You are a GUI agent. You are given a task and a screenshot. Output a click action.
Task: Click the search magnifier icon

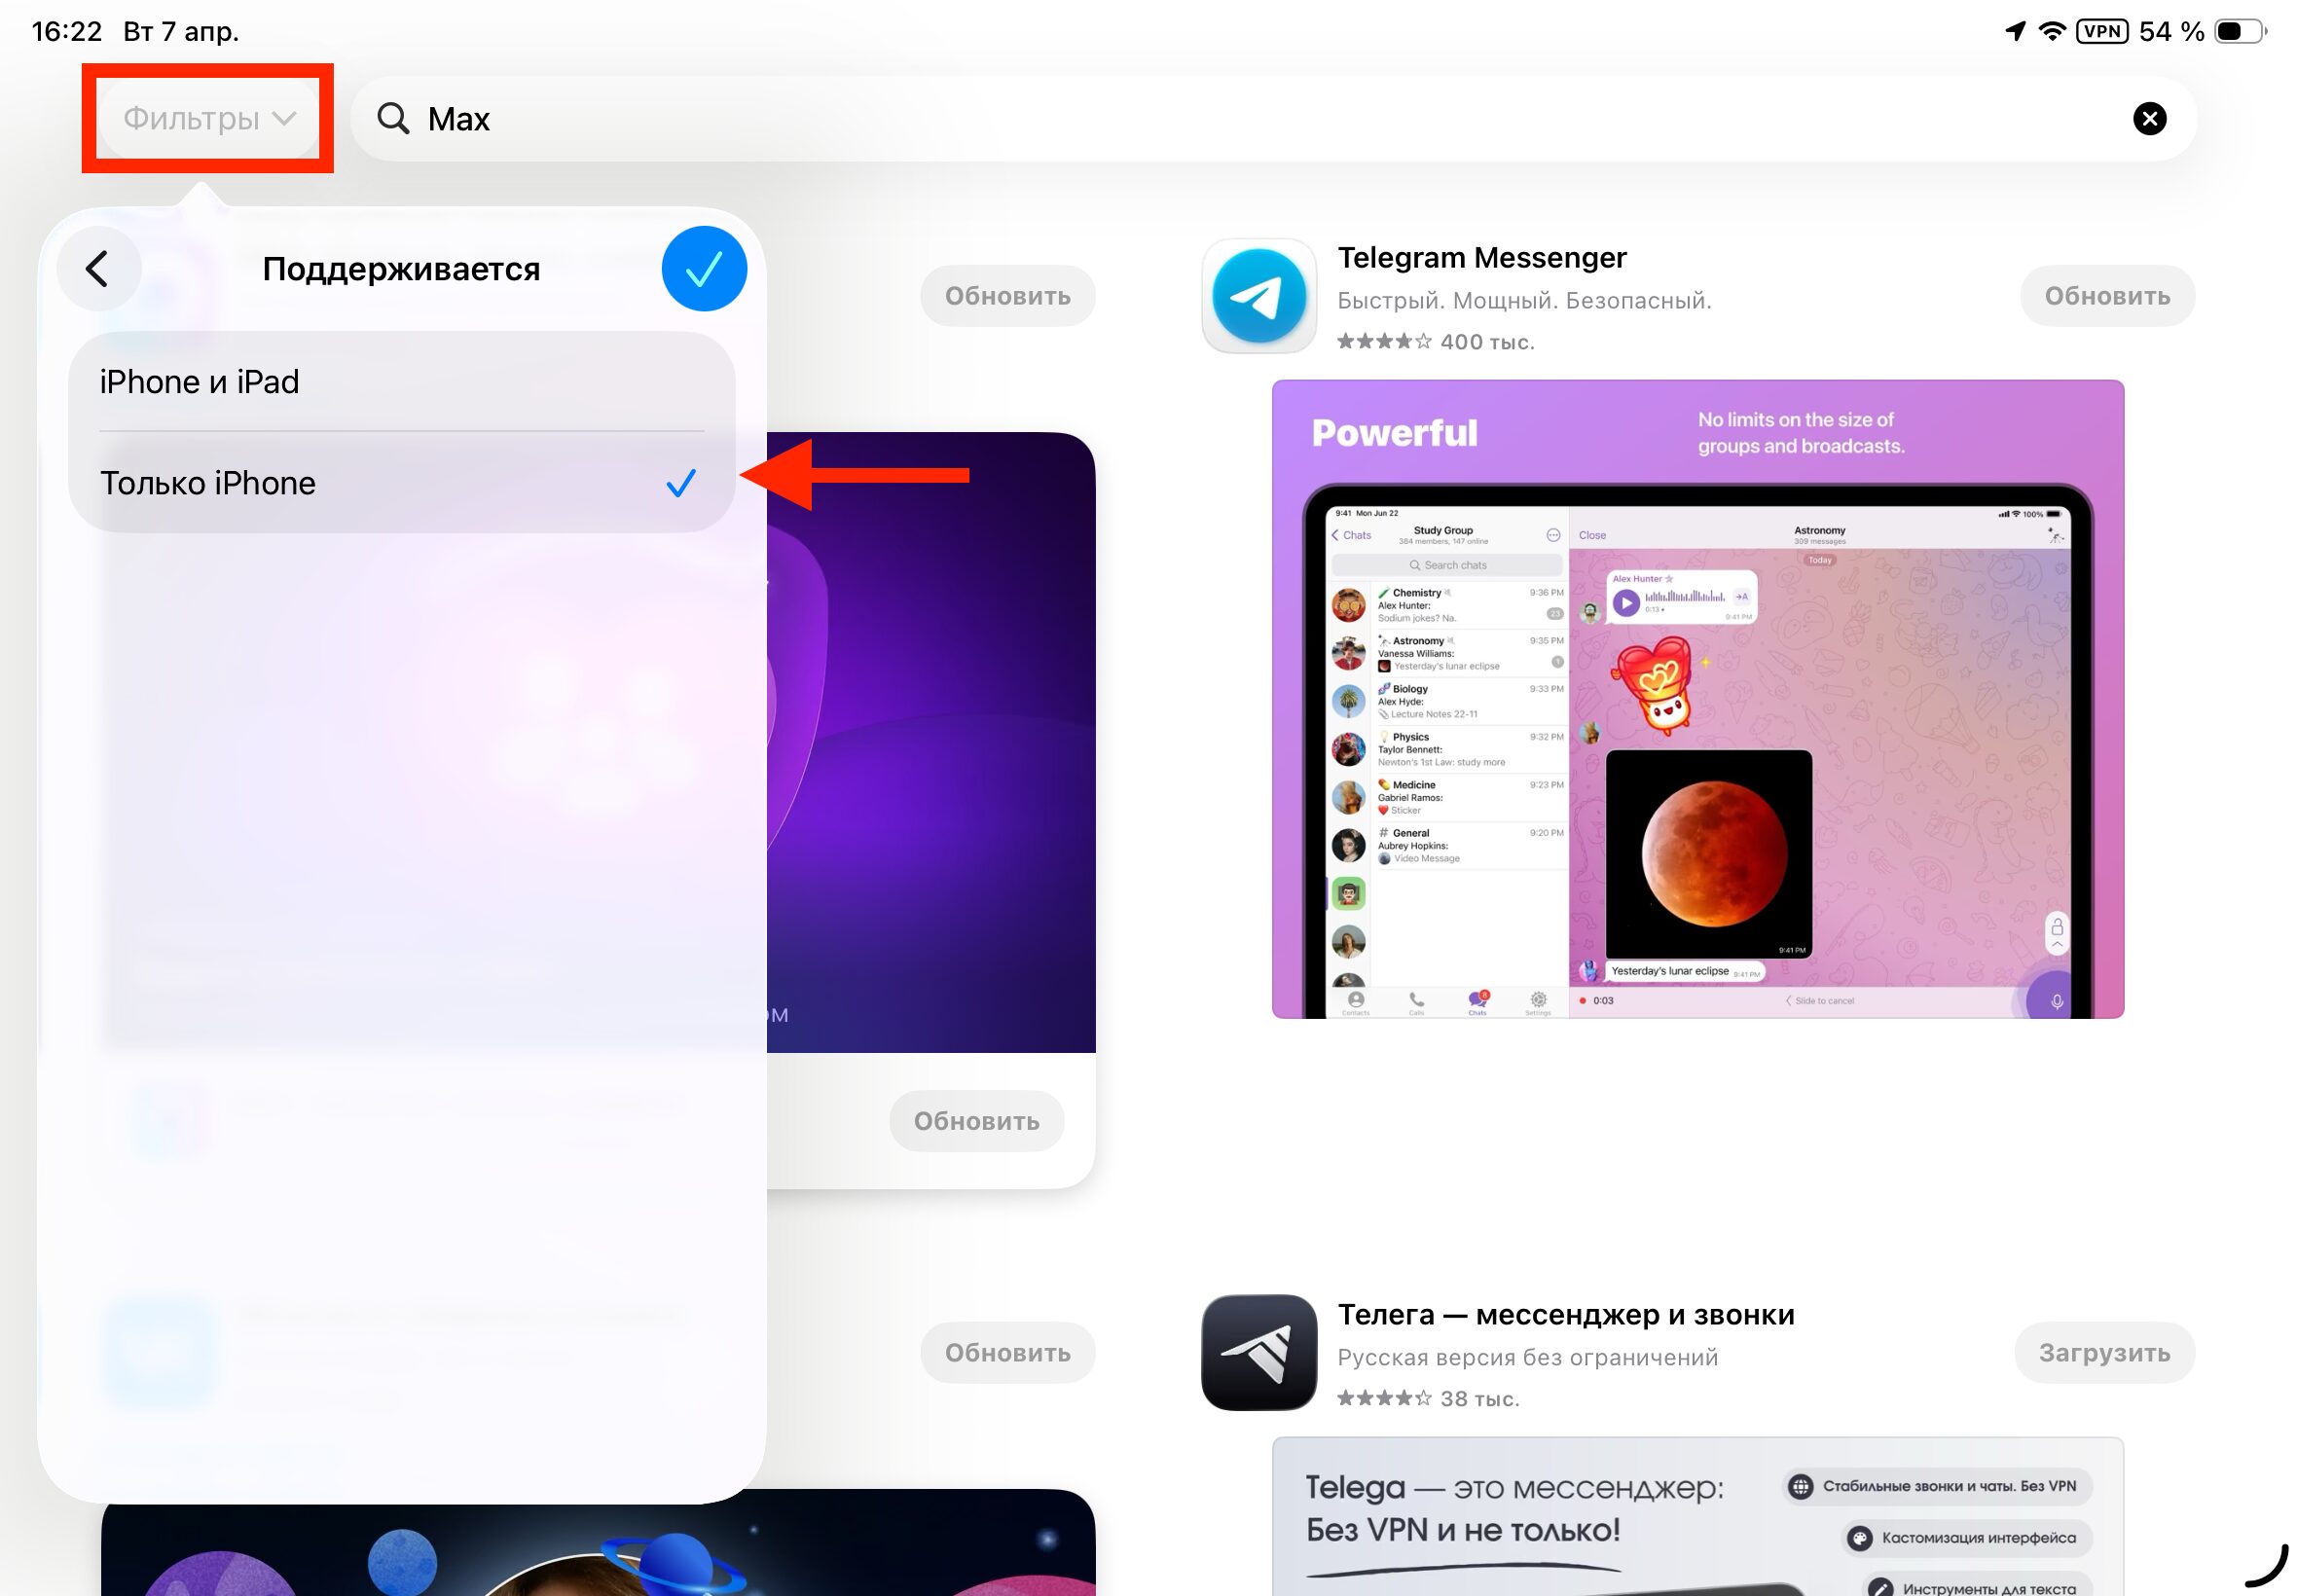coord(394,118)
